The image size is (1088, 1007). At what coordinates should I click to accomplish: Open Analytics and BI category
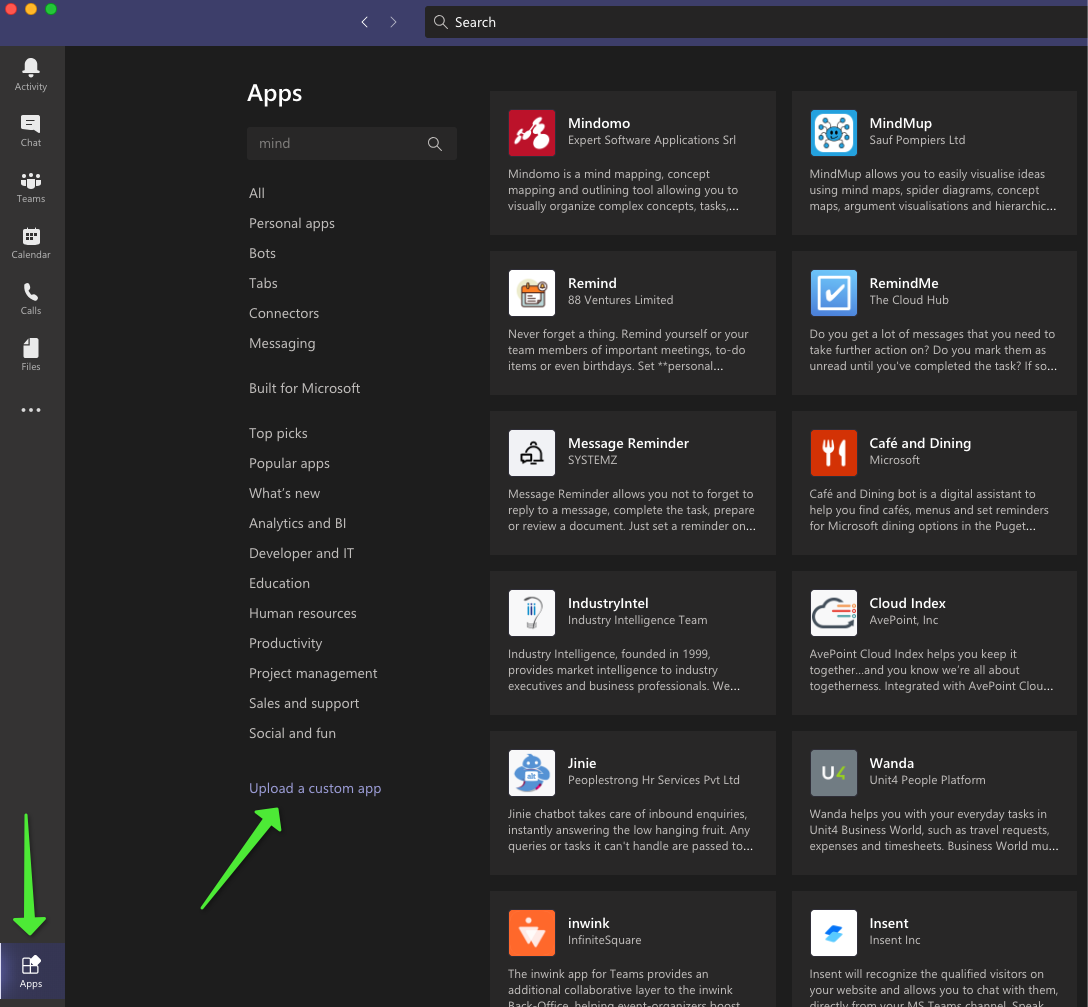click(x=297, y=523)
